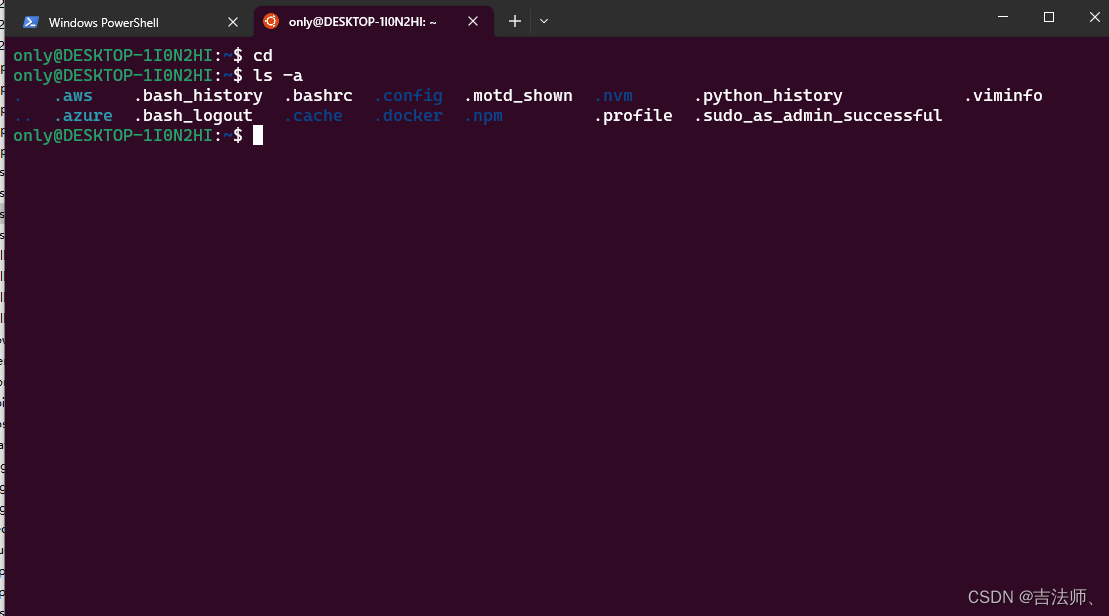The image size is (1109, 616).
Task: Click the .azure directory name in the listing
Action: point(84,115)
